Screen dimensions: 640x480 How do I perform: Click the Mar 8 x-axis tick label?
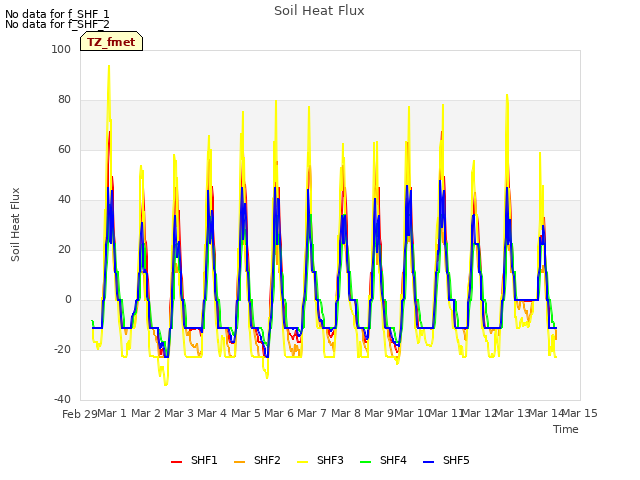tap(346, 413)
